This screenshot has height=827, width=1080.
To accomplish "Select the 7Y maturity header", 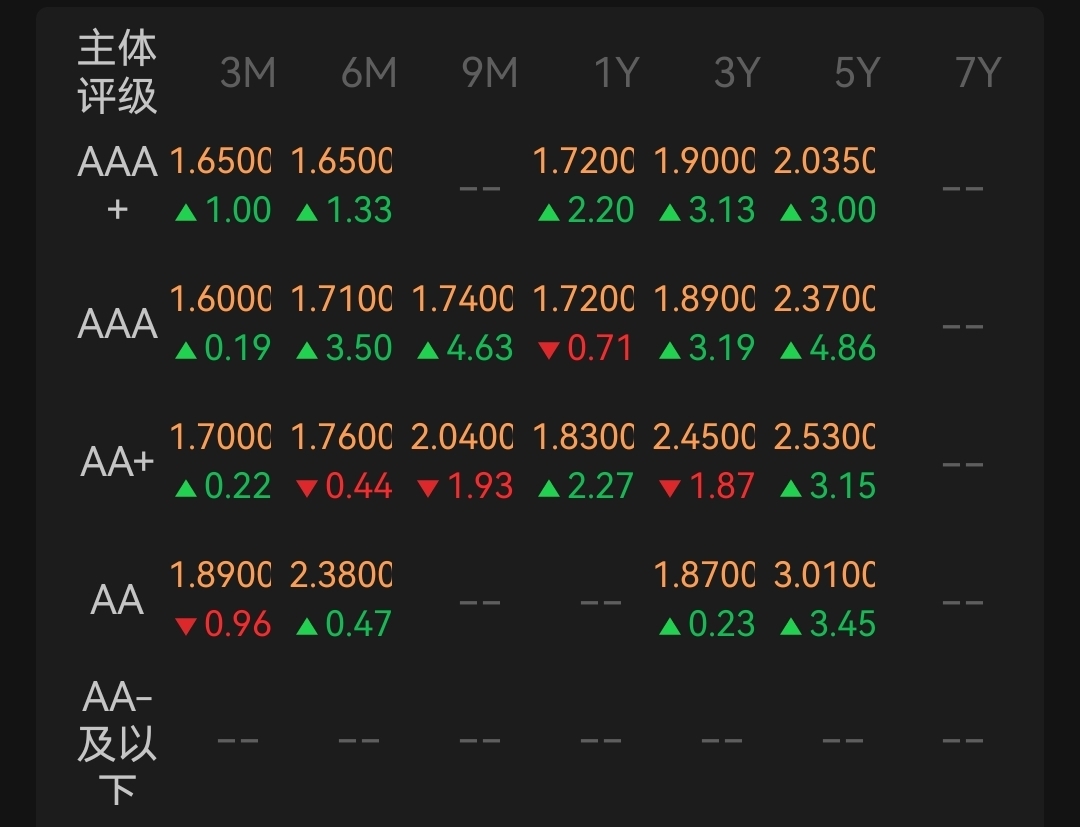I will [978, 73].
